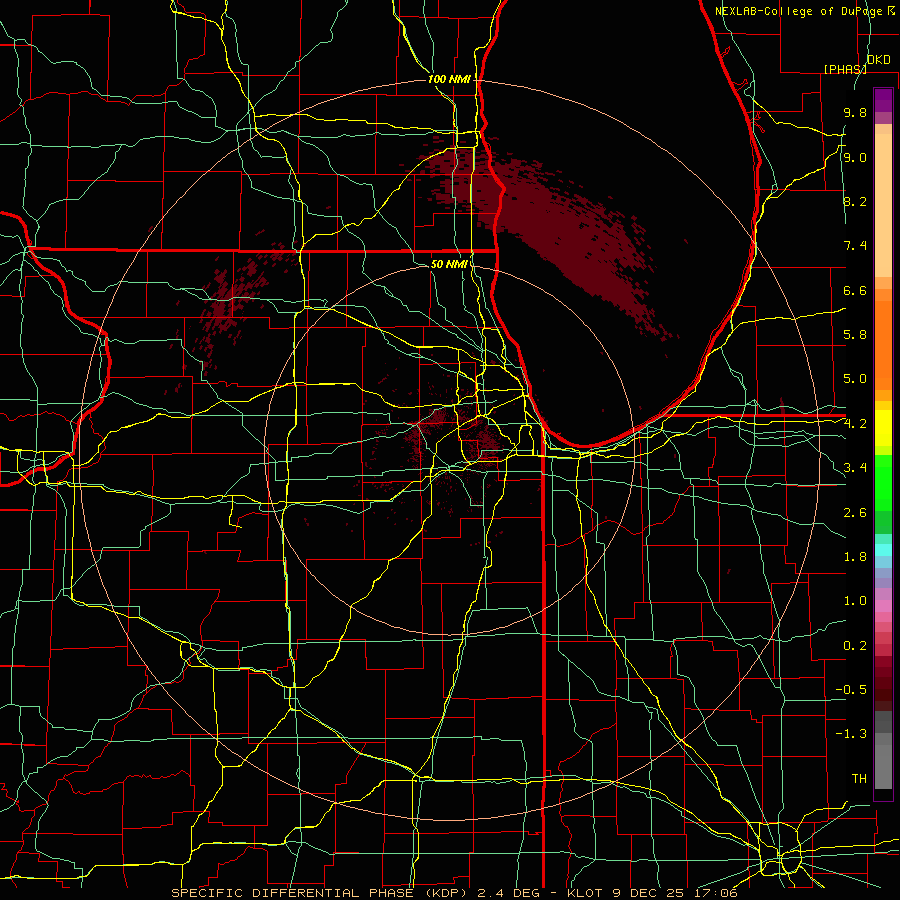
Task: Click the -1.3 scale value
Action: click(851, 734)
